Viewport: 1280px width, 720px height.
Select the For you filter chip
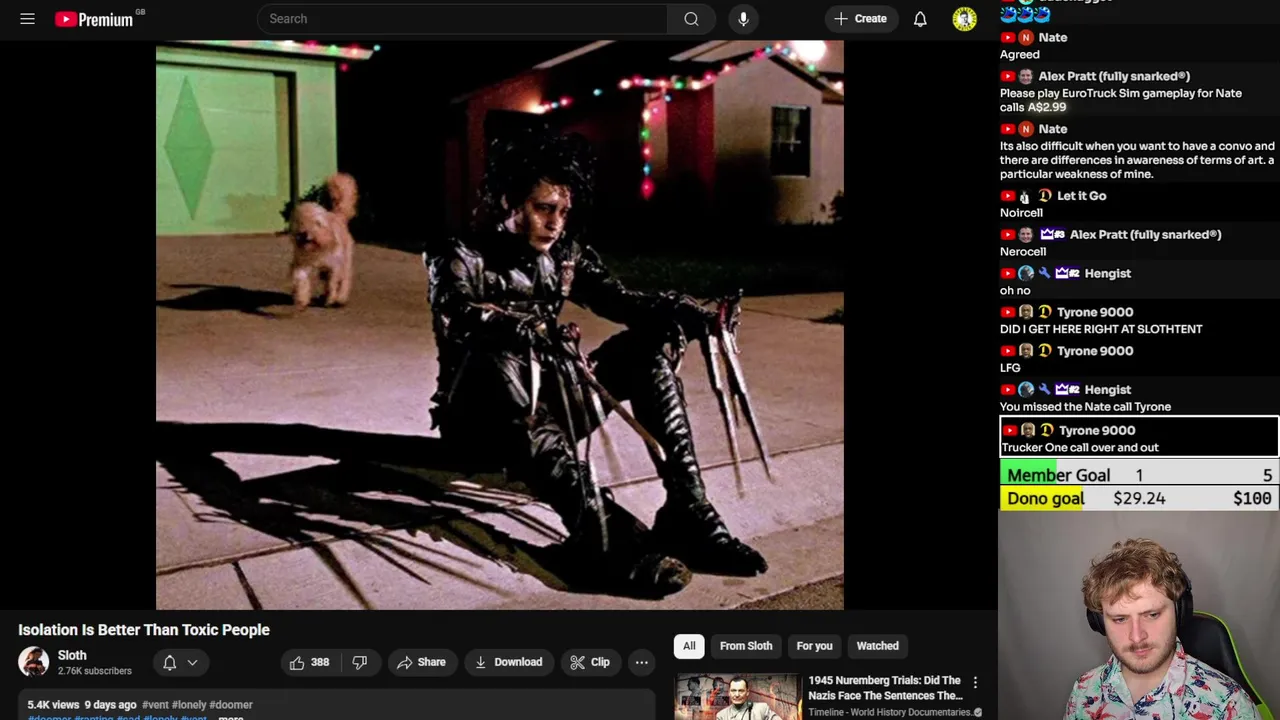[814, 646]
